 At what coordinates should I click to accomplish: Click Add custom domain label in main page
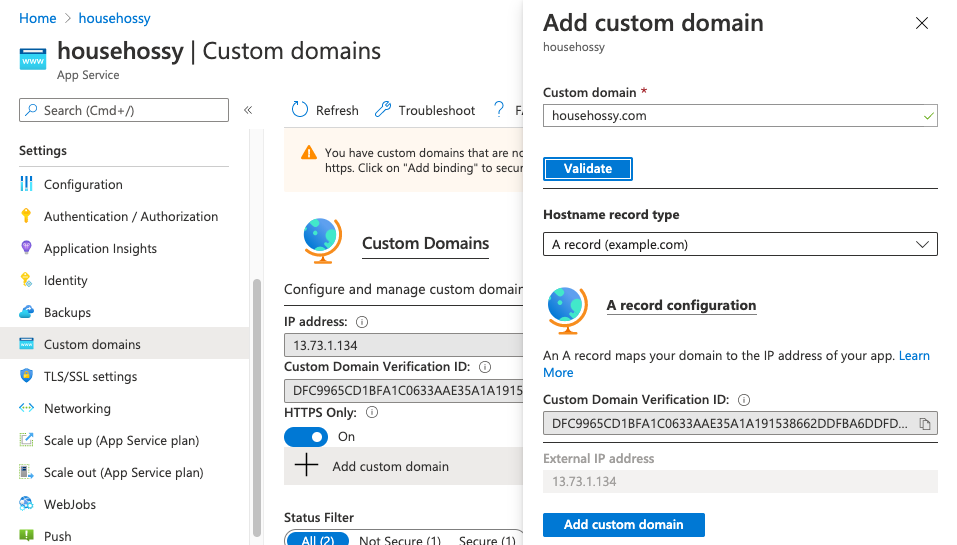pos(391,466)
